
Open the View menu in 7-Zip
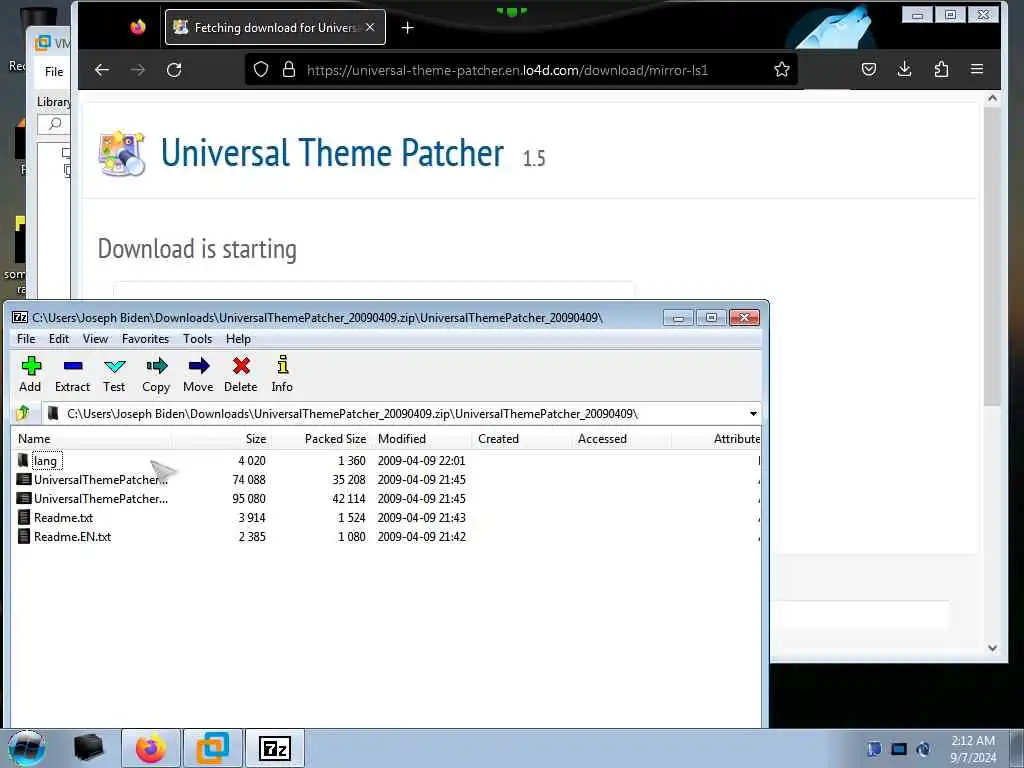click(95, 339)
